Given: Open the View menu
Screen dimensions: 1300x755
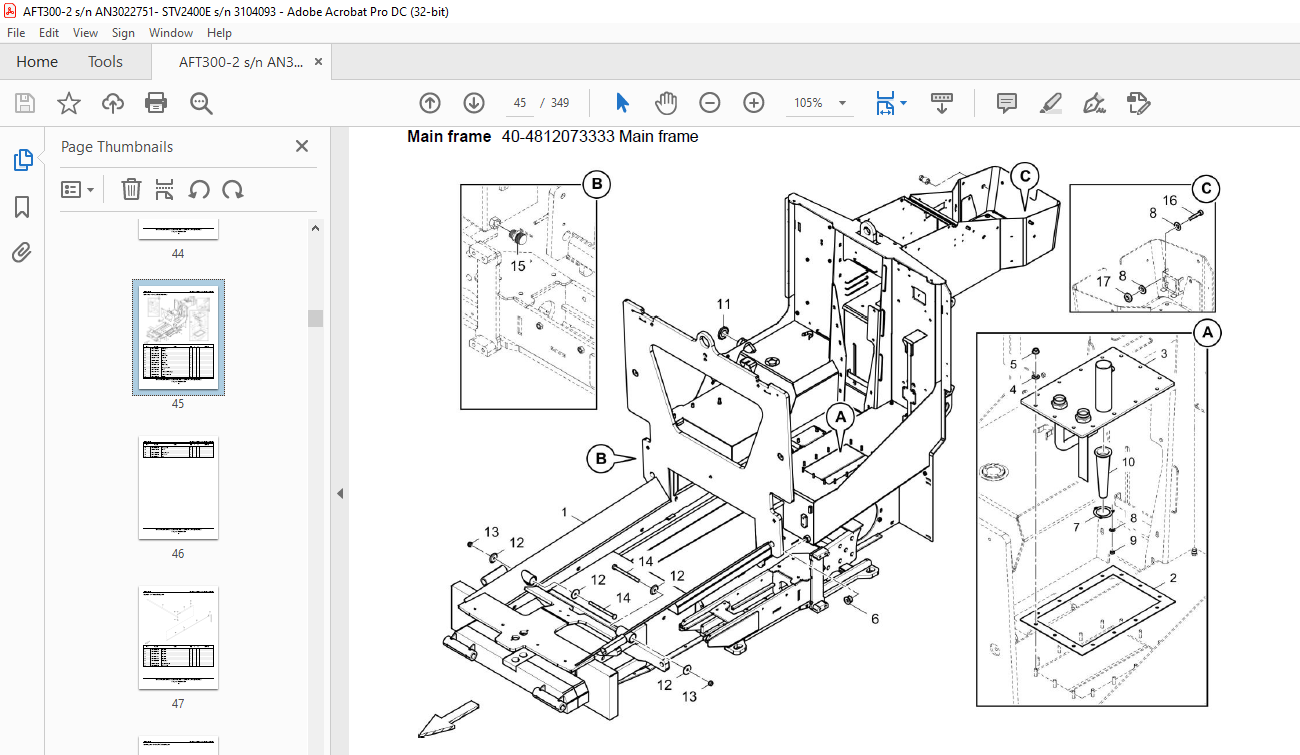Looking at the screenshot, I should [x=85, y=33].
